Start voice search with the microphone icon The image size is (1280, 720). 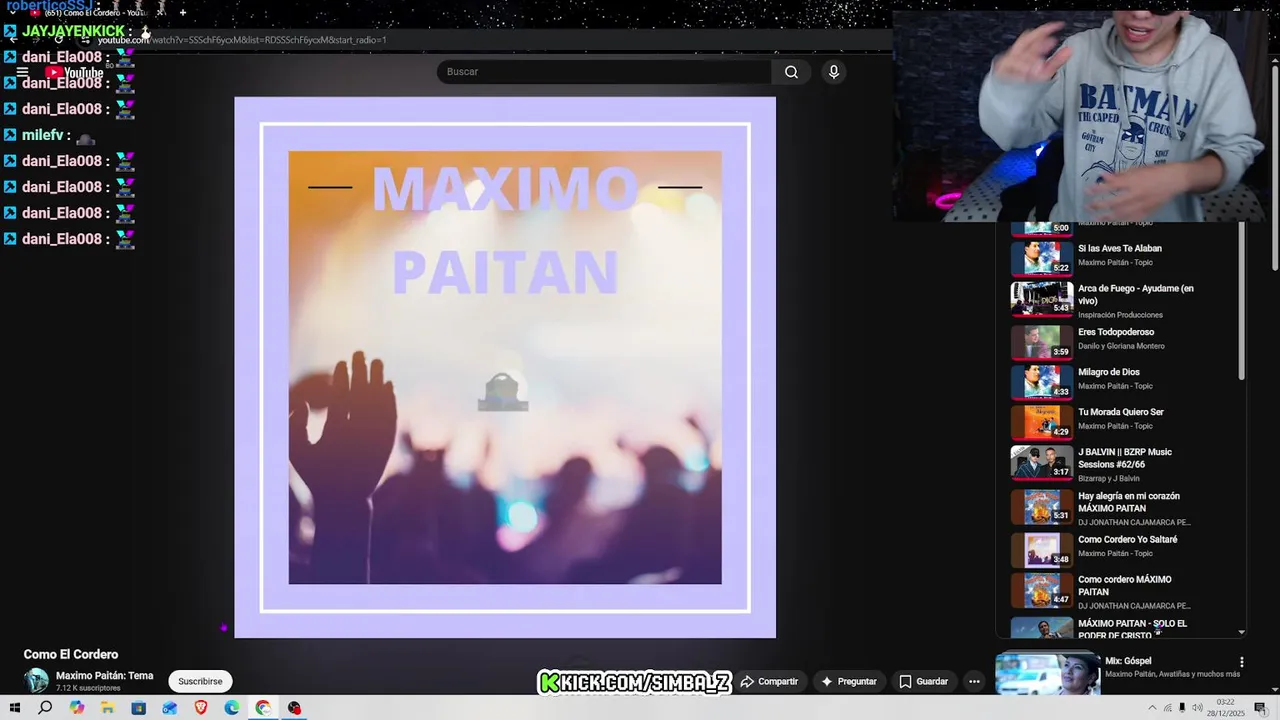(834, 72)
